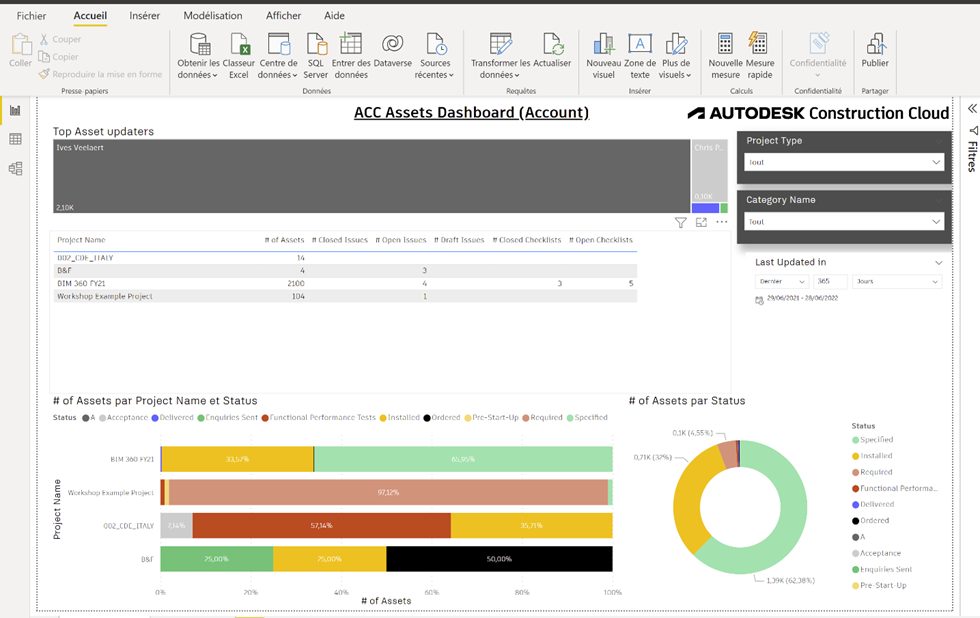Click Entrer des données

(351, 56)
